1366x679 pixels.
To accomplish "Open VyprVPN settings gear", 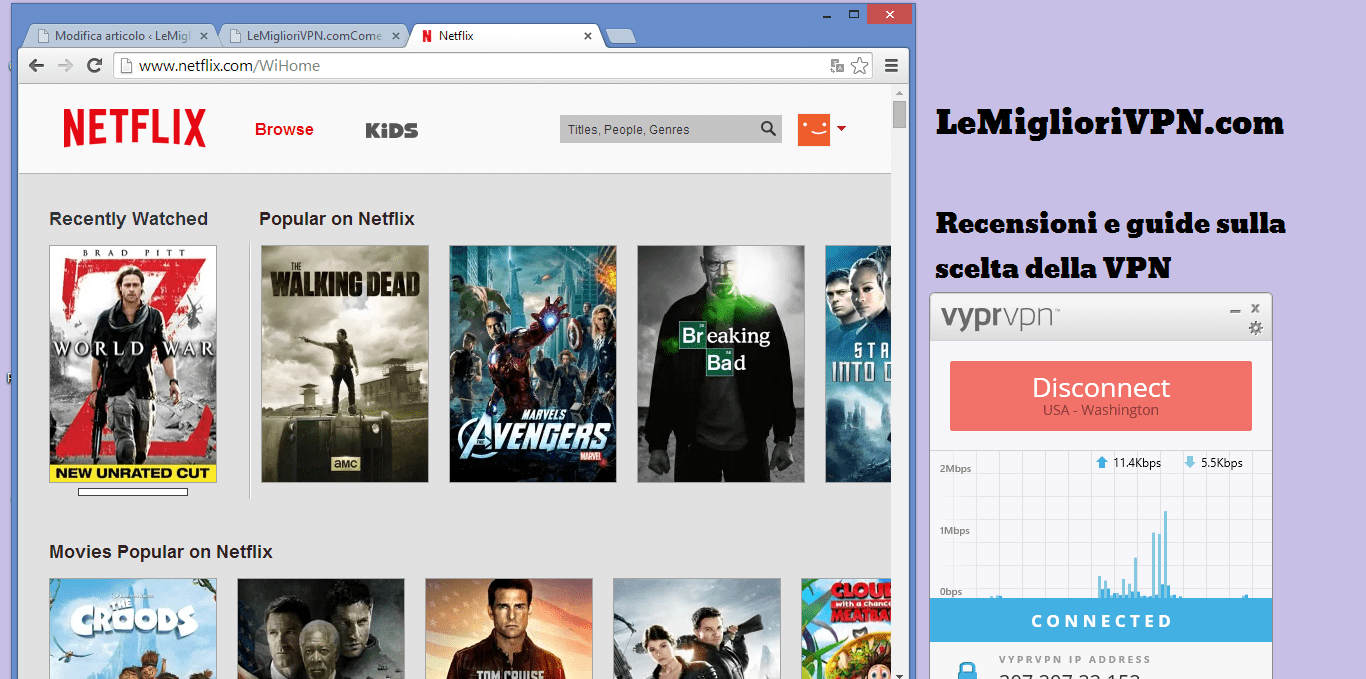I will pos(1256,328).
